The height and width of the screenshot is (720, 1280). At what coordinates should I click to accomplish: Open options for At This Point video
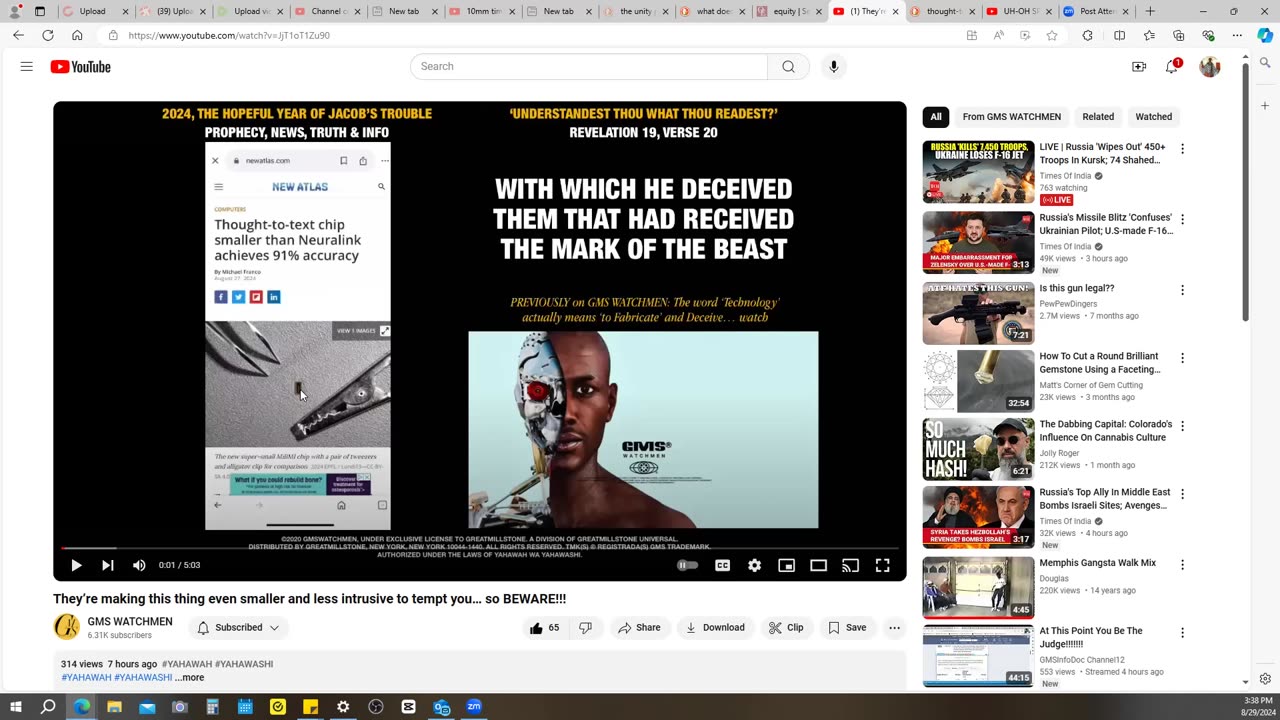[x=1182, y=633]
